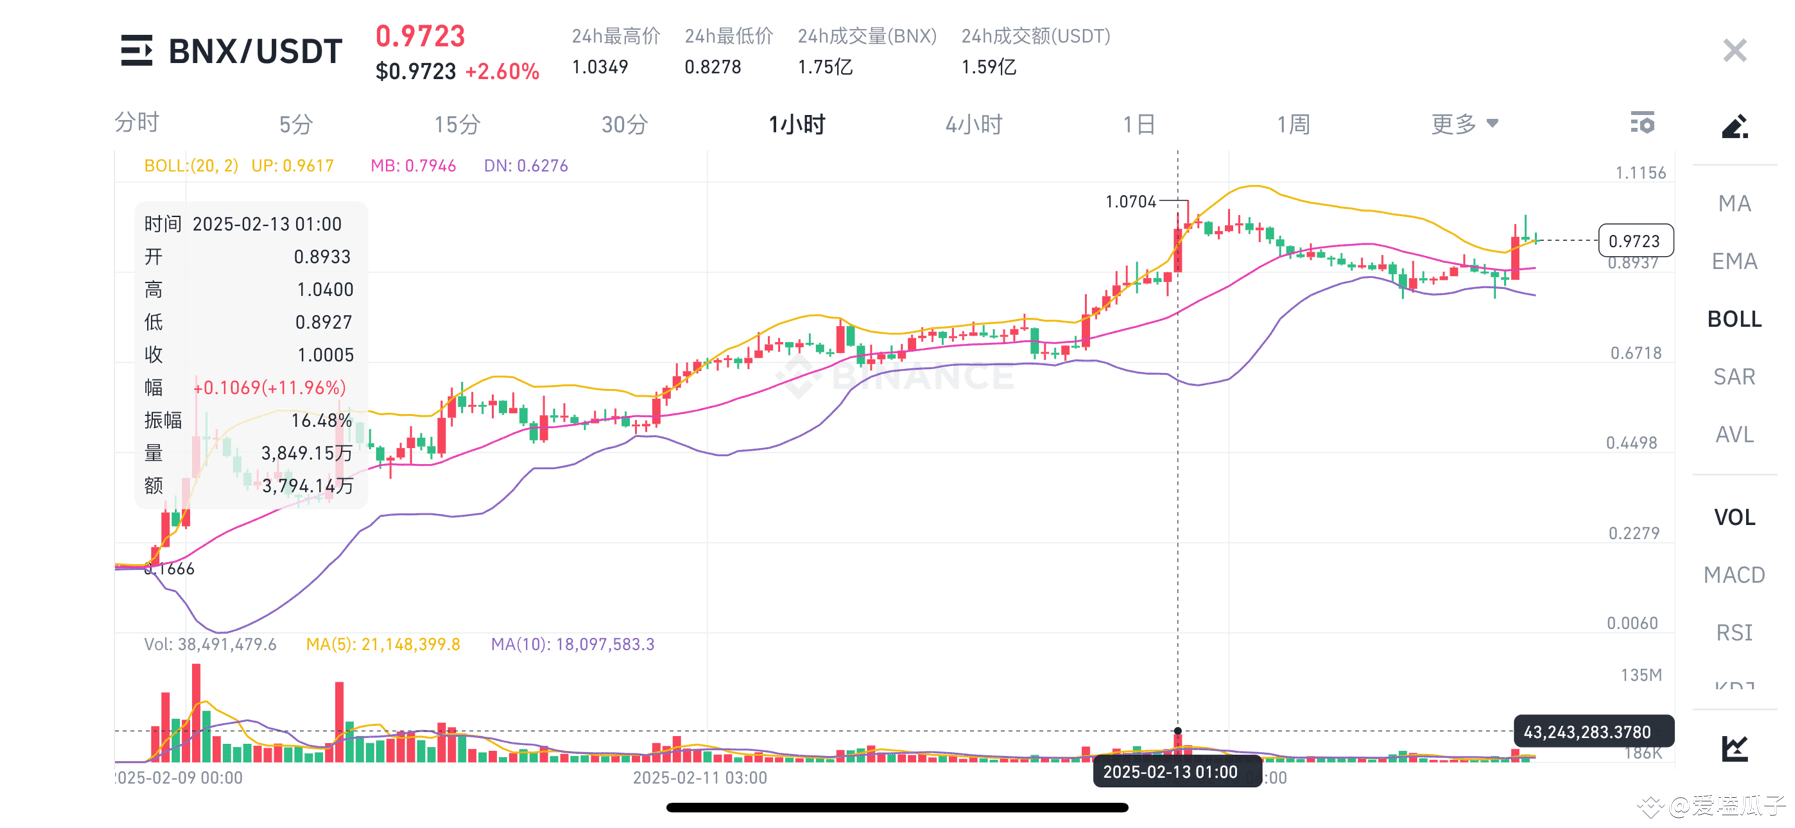Viewport: 1795px width, 828px height.
Task: Switch to the 分时 timeframe
Action: coord(137,123)
